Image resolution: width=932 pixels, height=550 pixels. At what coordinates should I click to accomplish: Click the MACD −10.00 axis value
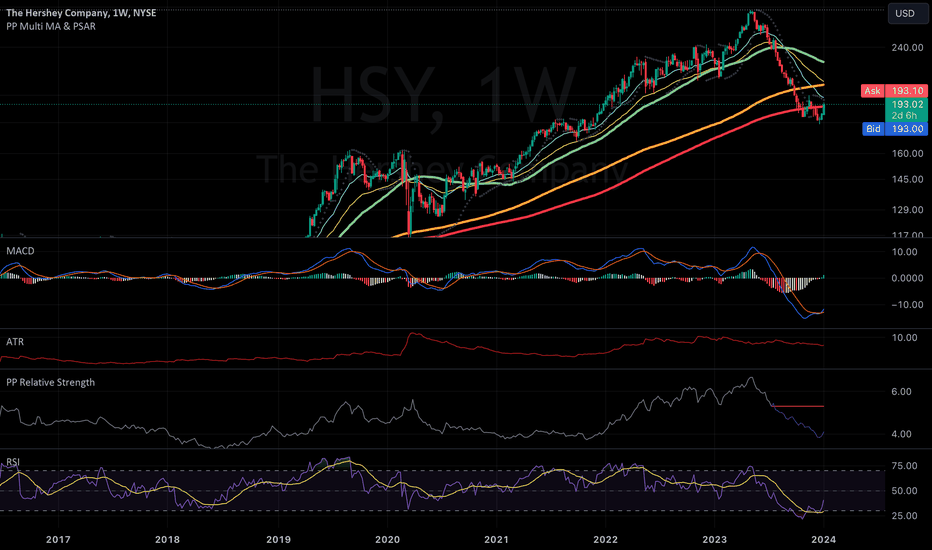907,304
